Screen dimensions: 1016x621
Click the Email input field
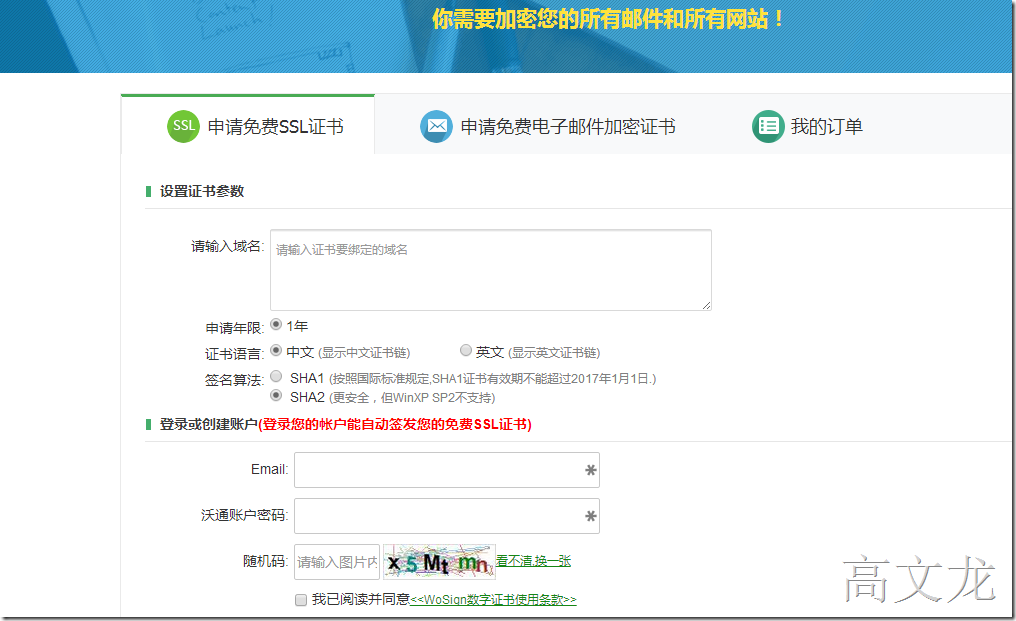click(x=446, y=470)
